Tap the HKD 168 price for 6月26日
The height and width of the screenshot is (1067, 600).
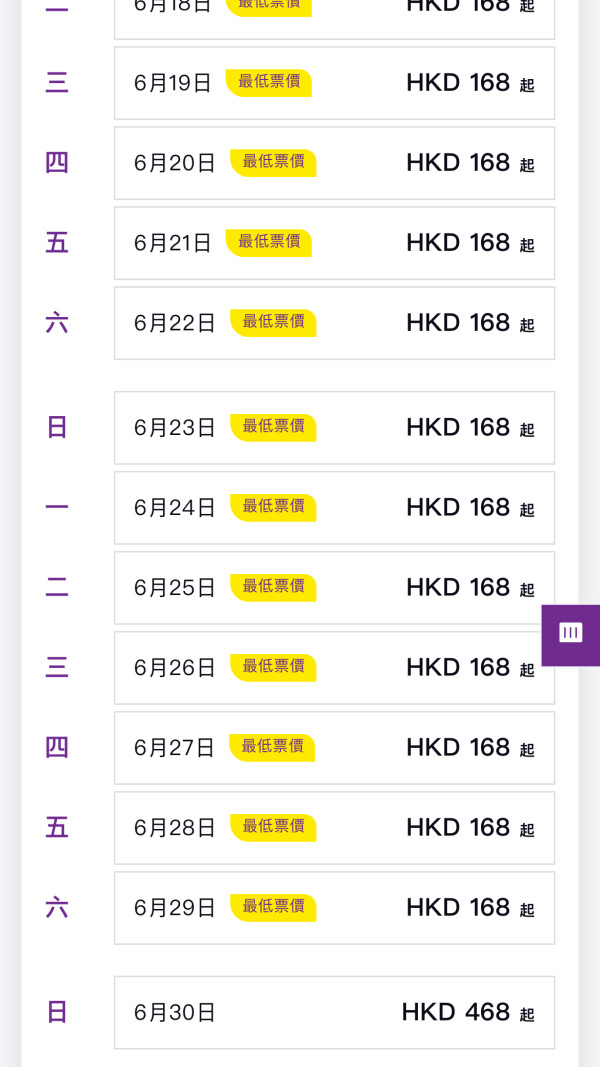(458, 667)
